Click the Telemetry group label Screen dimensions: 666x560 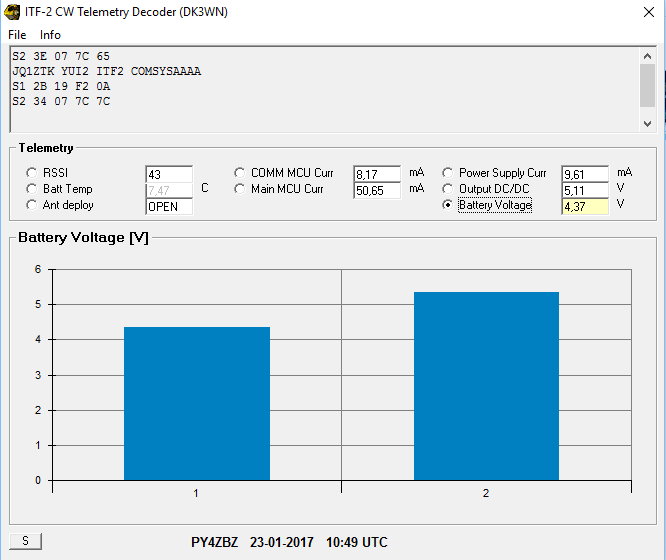click(x=46, y=148)
